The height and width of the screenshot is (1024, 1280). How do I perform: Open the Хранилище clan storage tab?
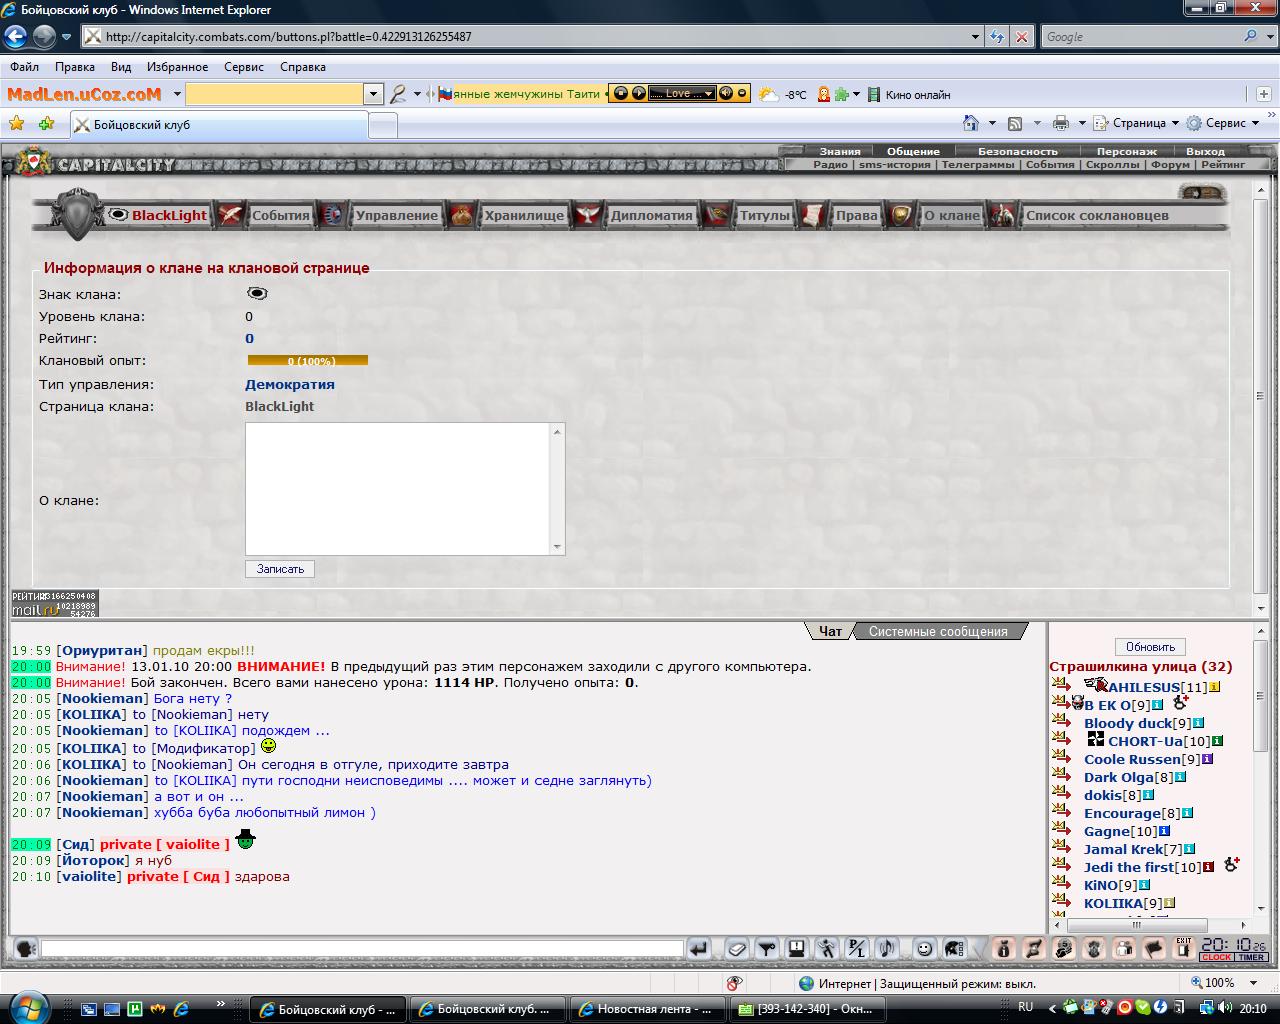click(x=524, y=215)
